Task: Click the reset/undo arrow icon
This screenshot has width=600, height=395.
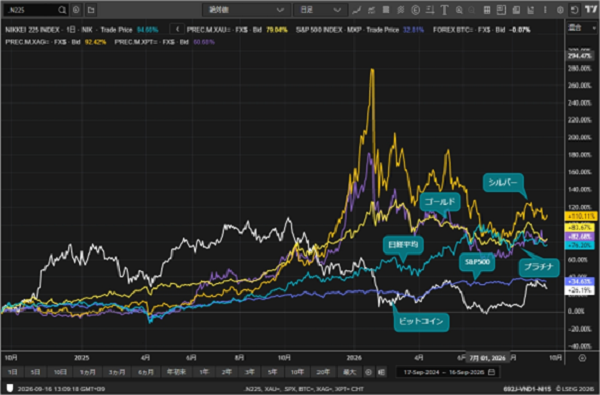Action: (574, 10)
